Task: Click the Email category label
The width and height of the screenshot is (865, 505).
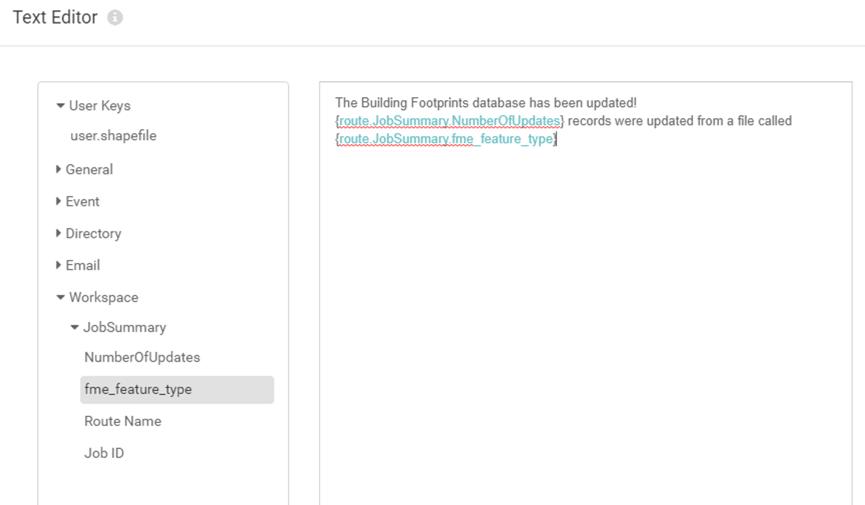Action: coord(83,265)
